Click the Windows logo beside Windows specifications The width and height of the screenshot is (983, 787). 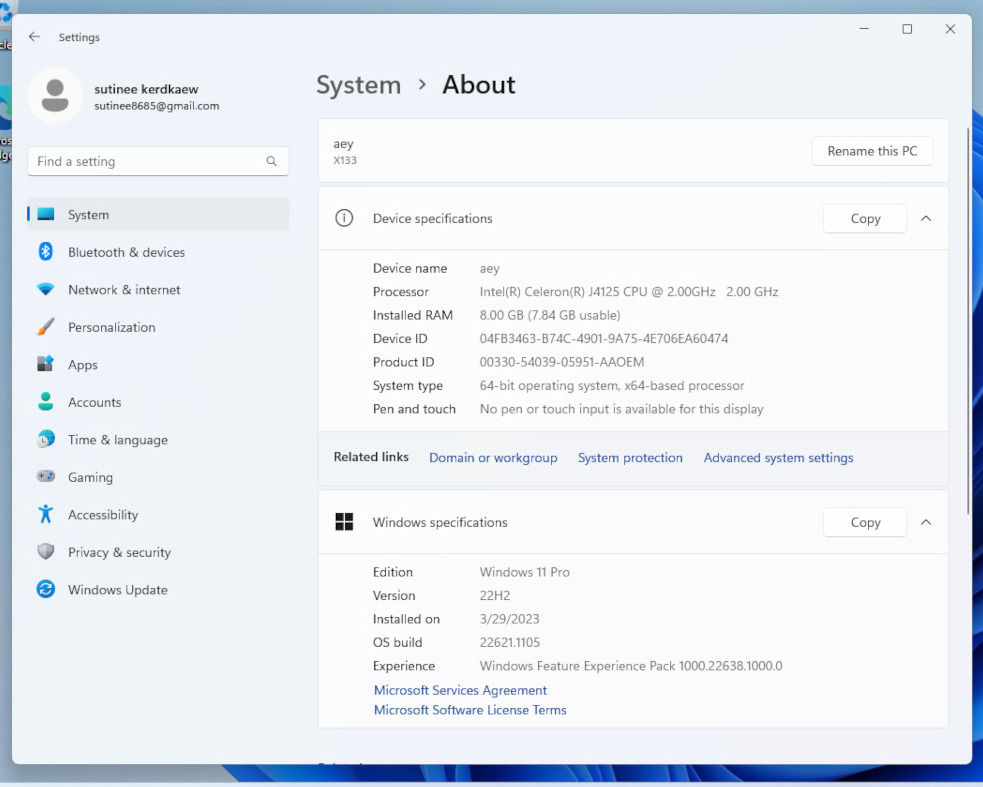(x=344, y=522)
